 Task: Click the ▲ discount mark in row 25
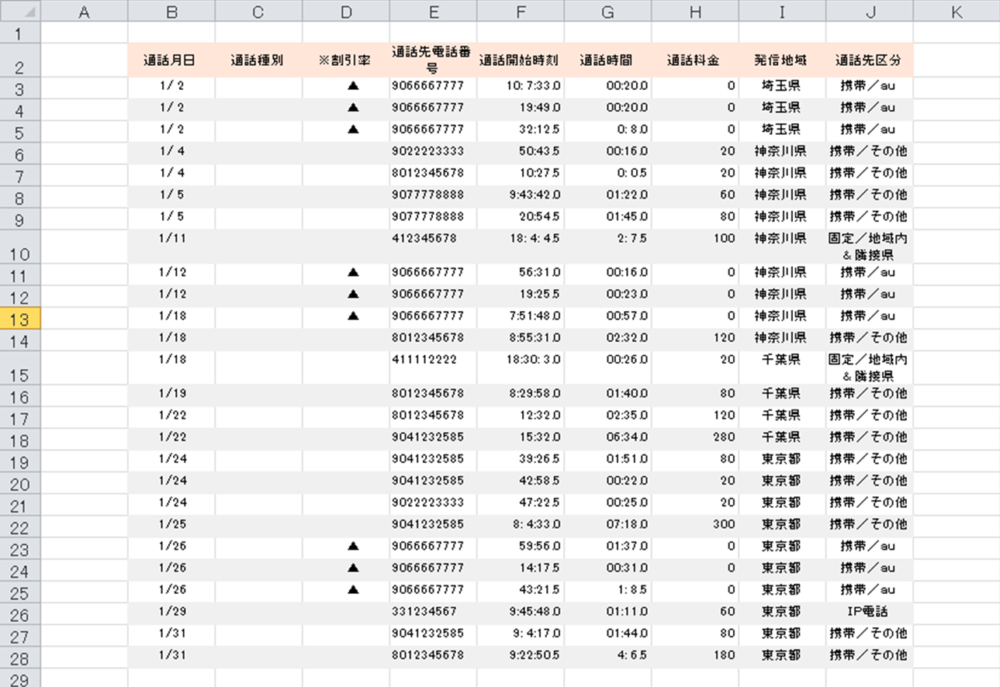click(352, 589)
